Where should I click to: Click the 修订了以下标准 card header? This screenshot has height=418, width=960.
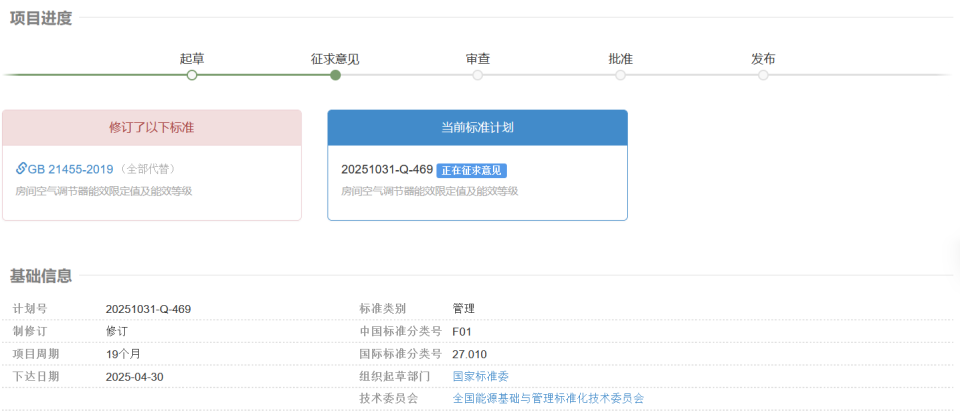pos(152,128)
